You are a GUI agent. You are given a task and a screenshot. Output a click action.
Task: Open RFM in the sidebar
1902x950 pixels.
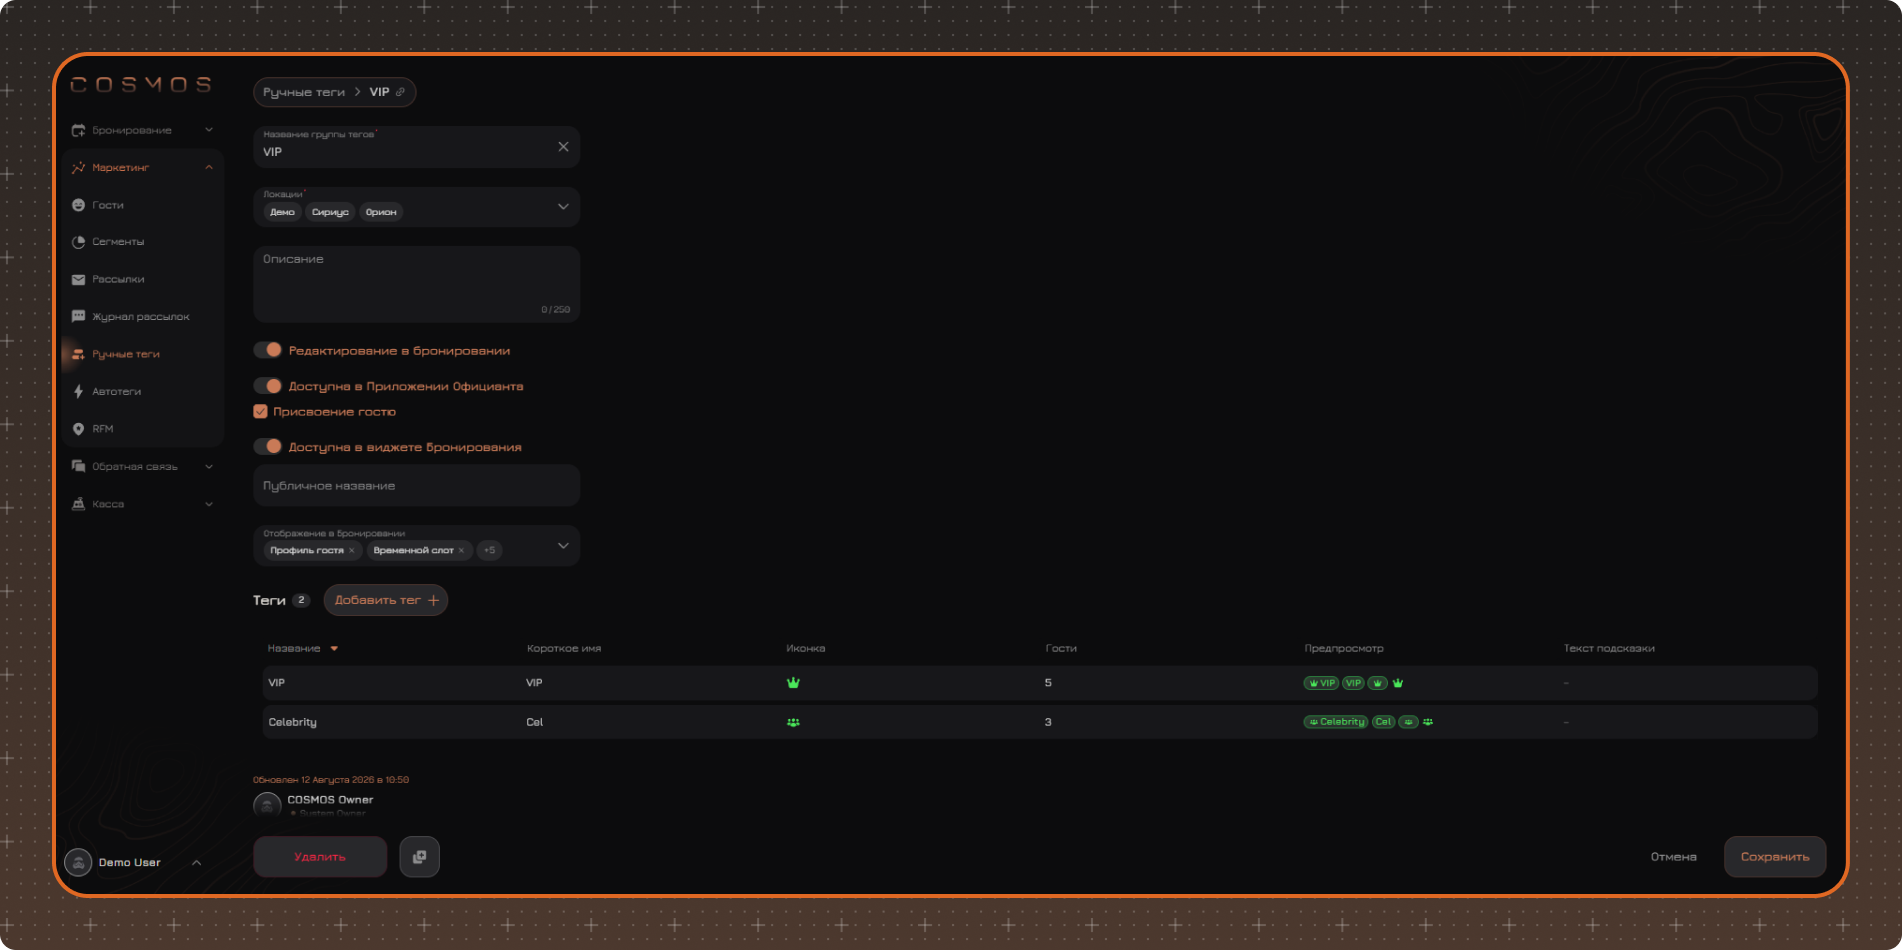click(103, 429)
